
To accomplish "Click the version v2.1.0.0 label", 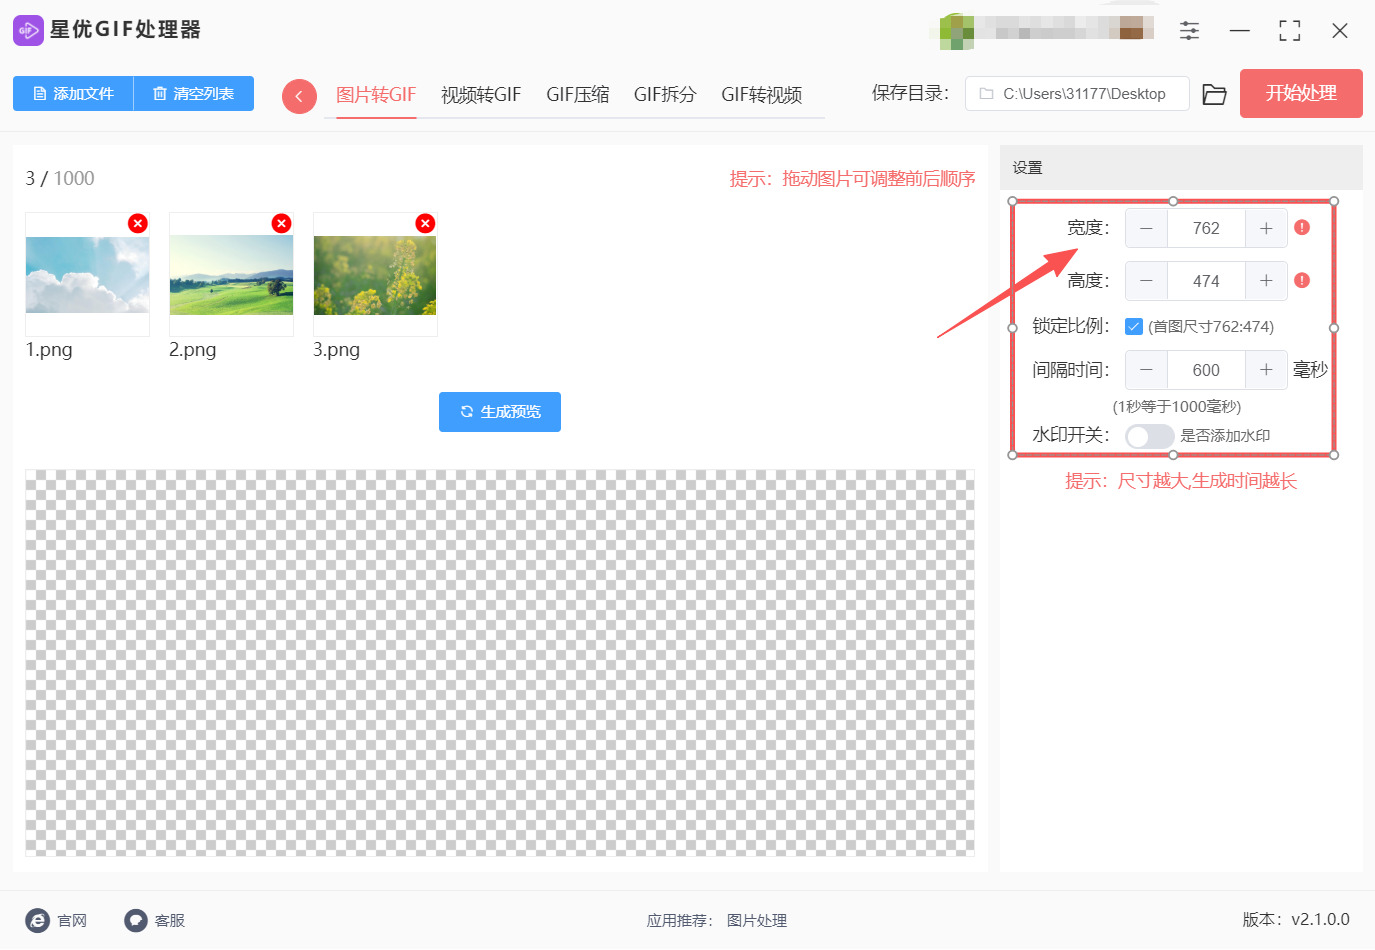I will 1296,920.
